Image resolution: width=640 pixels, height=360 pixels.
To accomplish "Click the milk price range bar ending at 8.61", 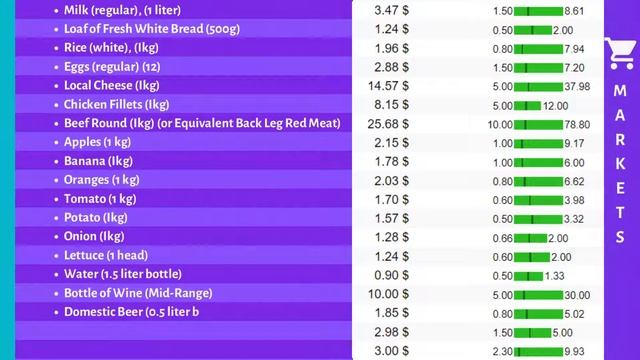I will click(x=538, y=11).
